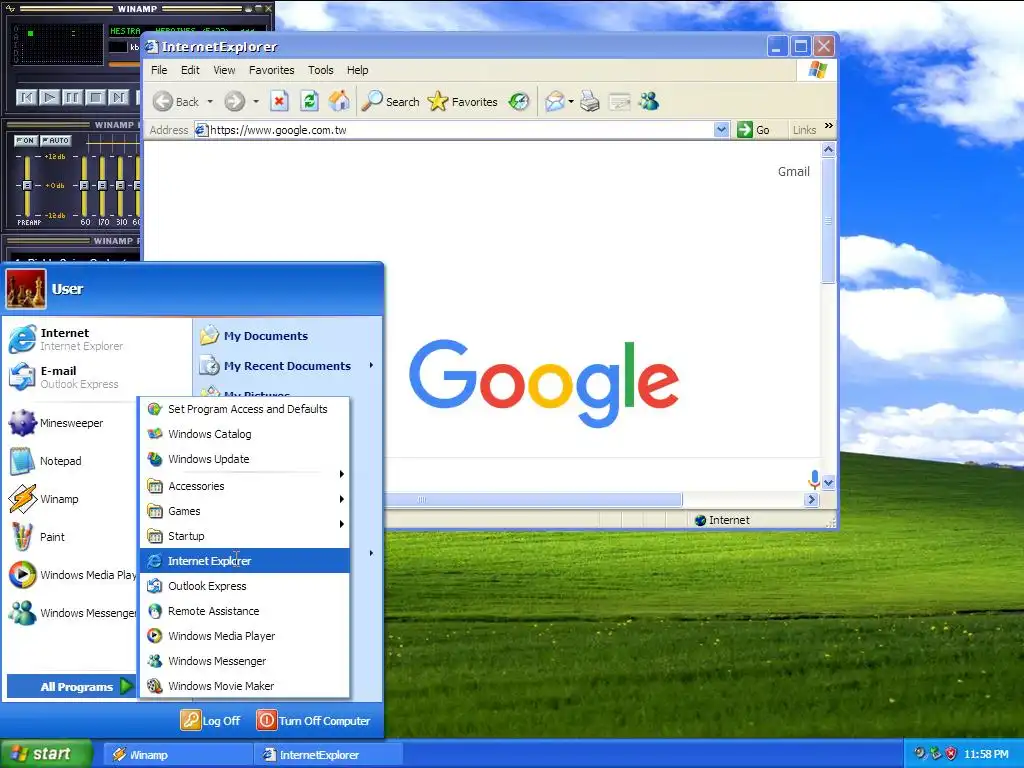Expand My Recent Documents submenu
This screenshot has height=768, width=1024.
coord(287,366)
